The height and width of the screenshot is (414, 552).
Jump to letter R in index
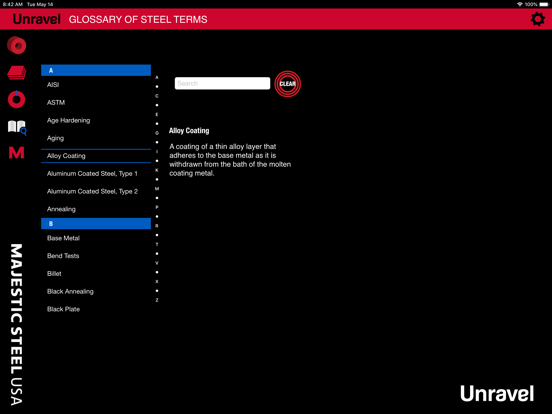(x=157, y=226)
